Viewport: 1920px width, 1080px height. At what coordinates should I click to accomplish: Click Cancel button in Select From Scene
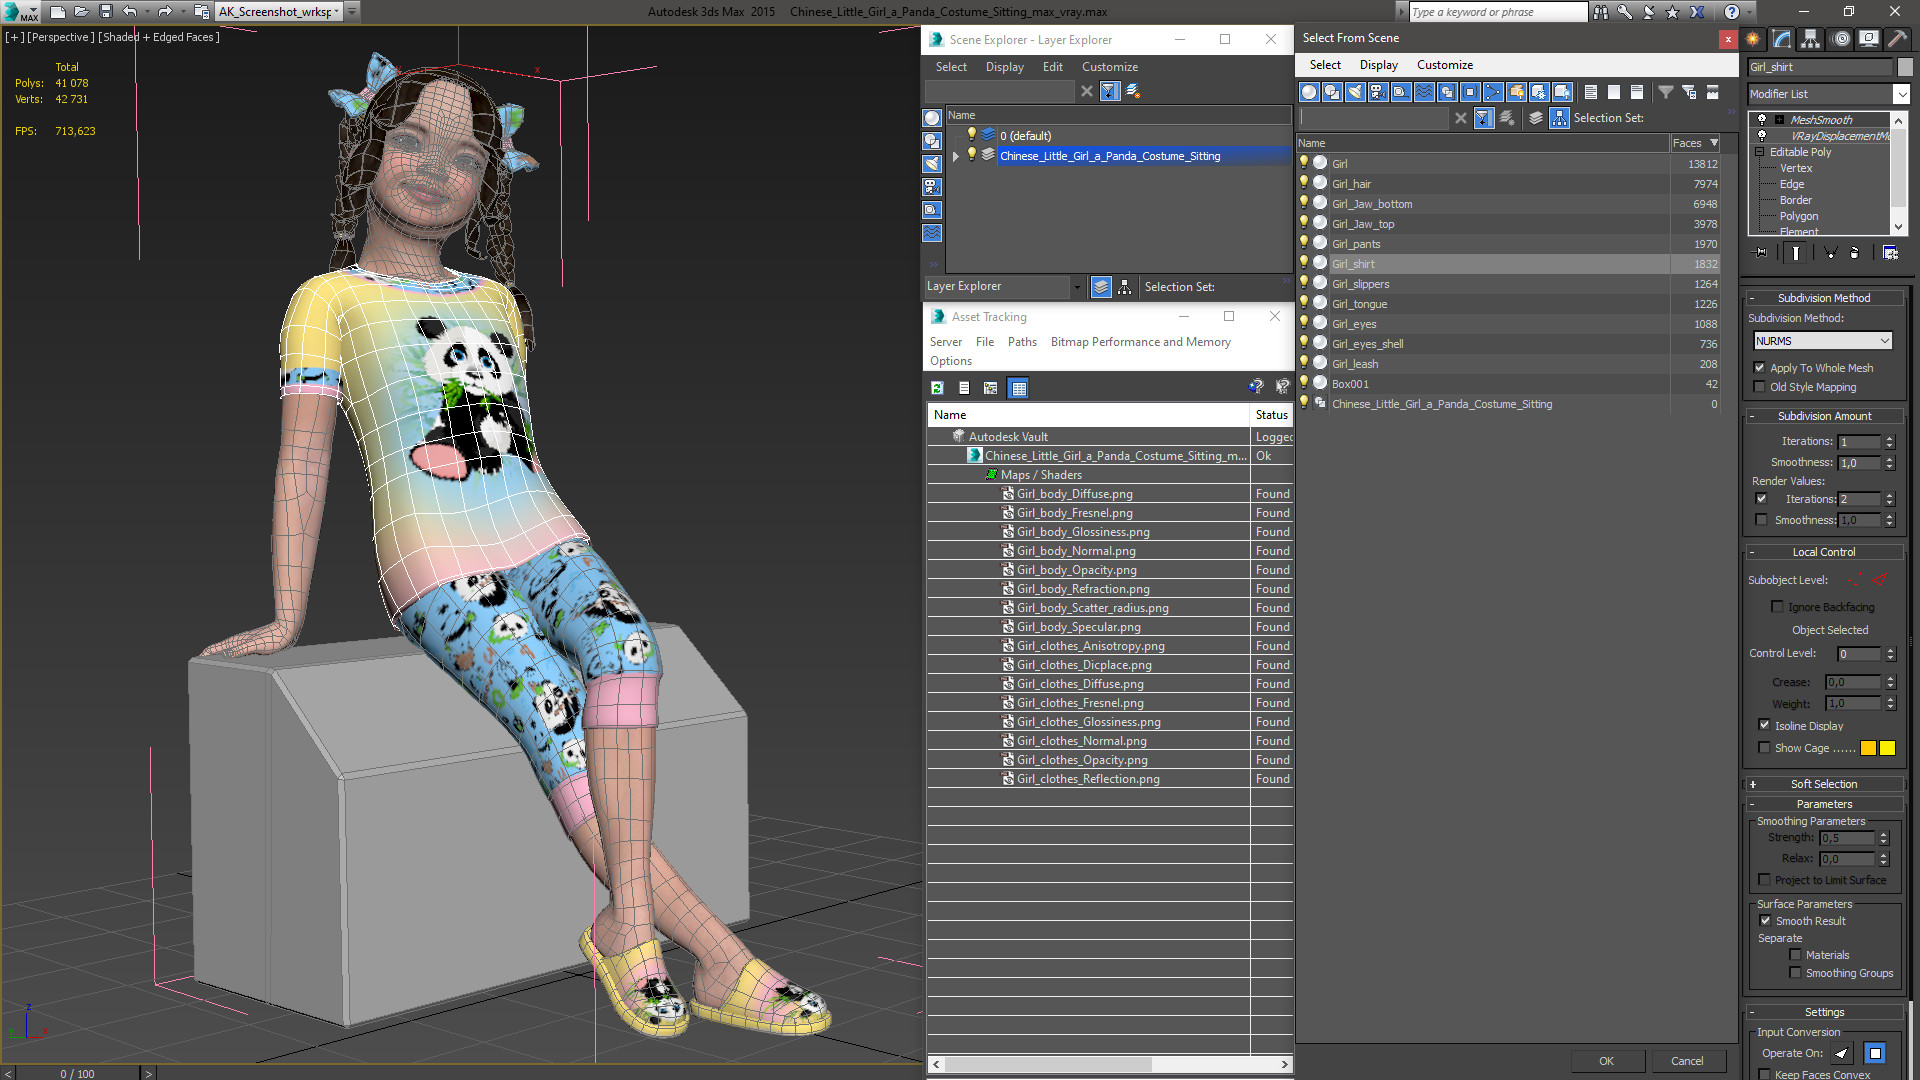point(1687,1061)
